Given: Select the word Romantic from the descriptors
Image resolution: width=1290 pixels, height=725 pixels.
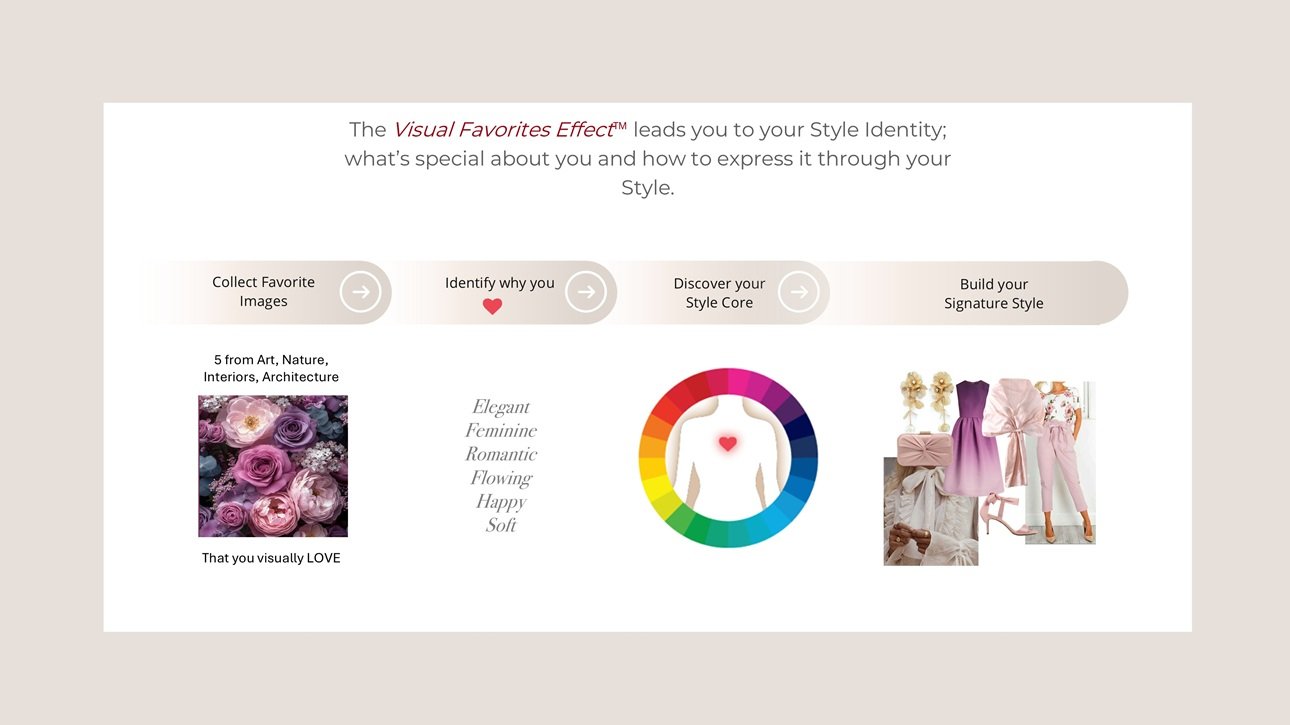Looking at the screenshot, I should click(501, 454).
